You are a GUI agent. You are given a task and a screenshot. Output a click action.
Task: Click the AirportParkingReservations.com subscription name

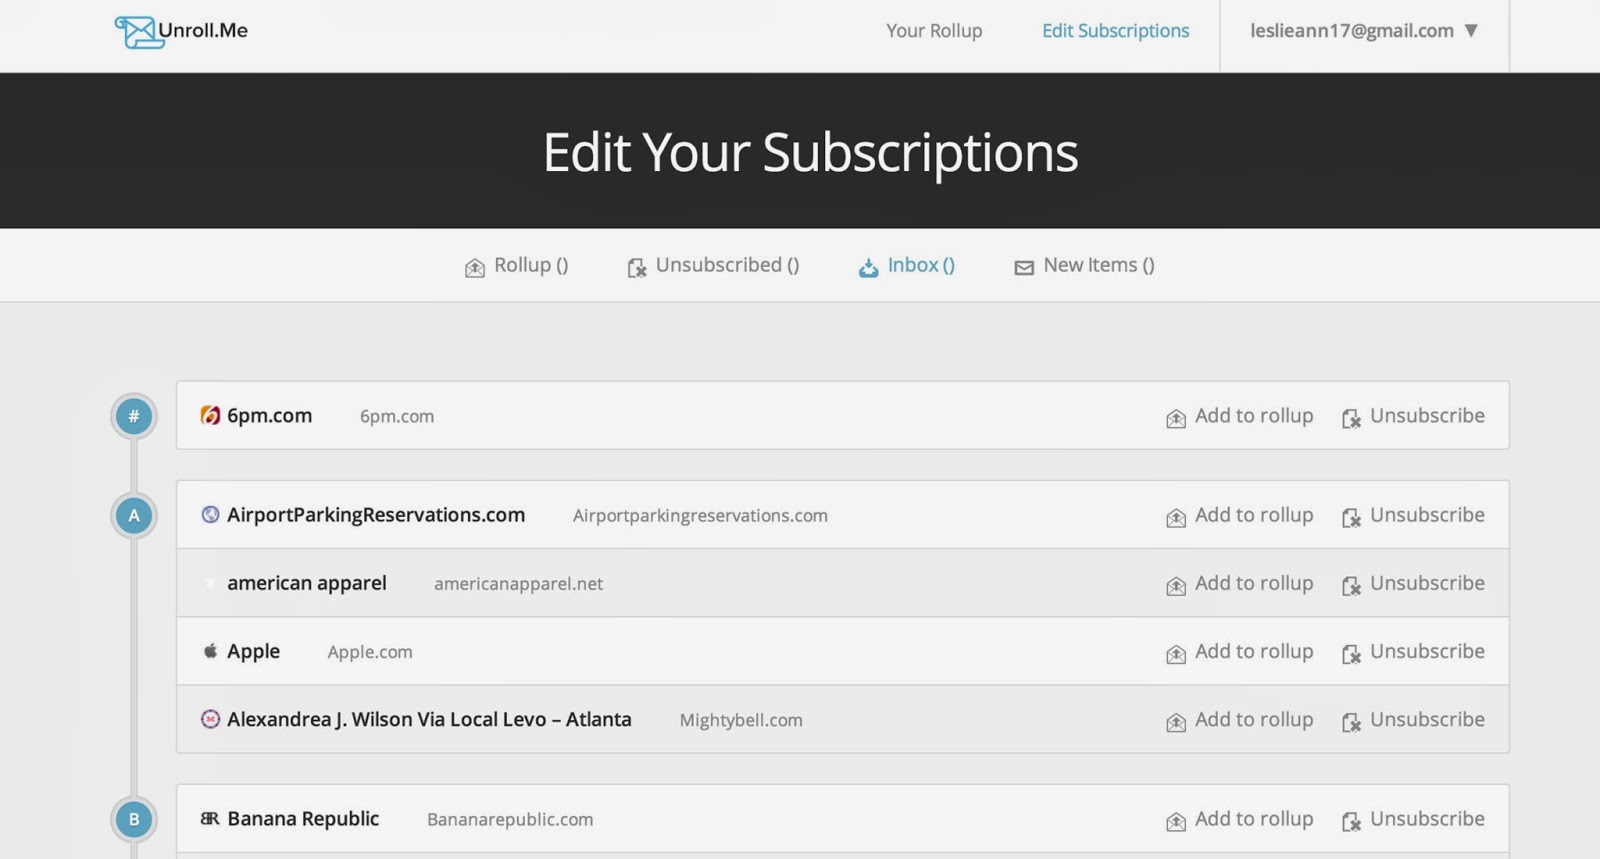(376, 515)
